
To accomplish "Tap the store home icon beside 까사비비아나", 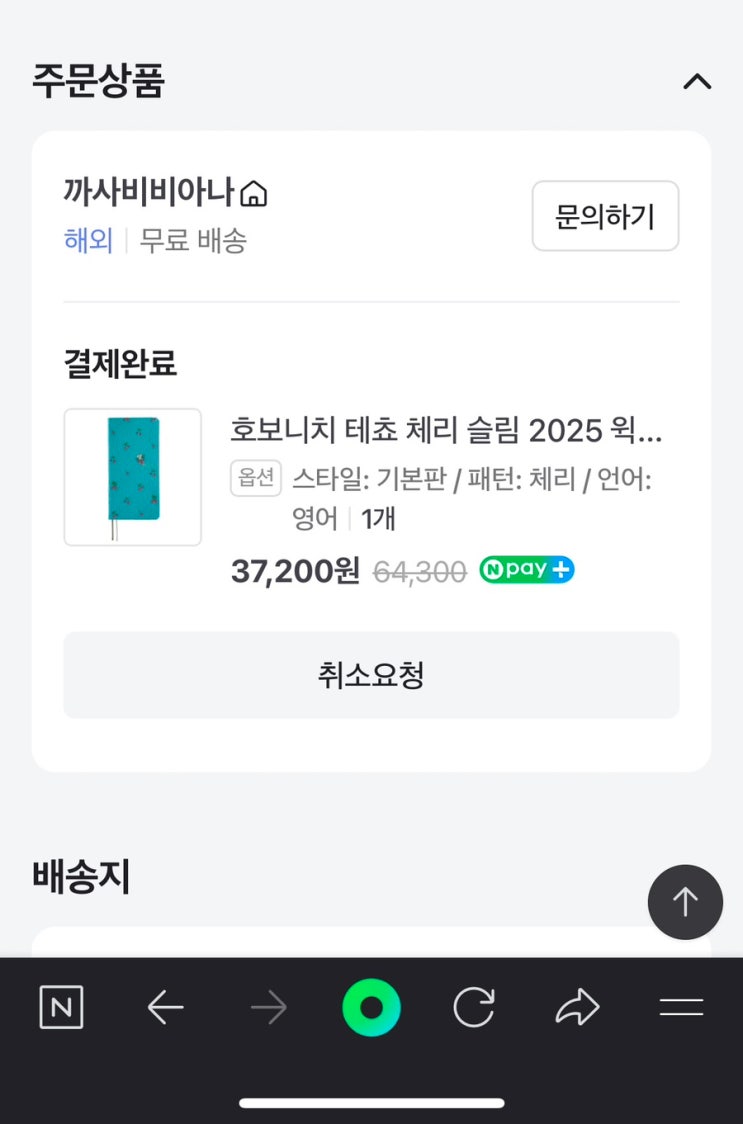I will coord(255,192).
